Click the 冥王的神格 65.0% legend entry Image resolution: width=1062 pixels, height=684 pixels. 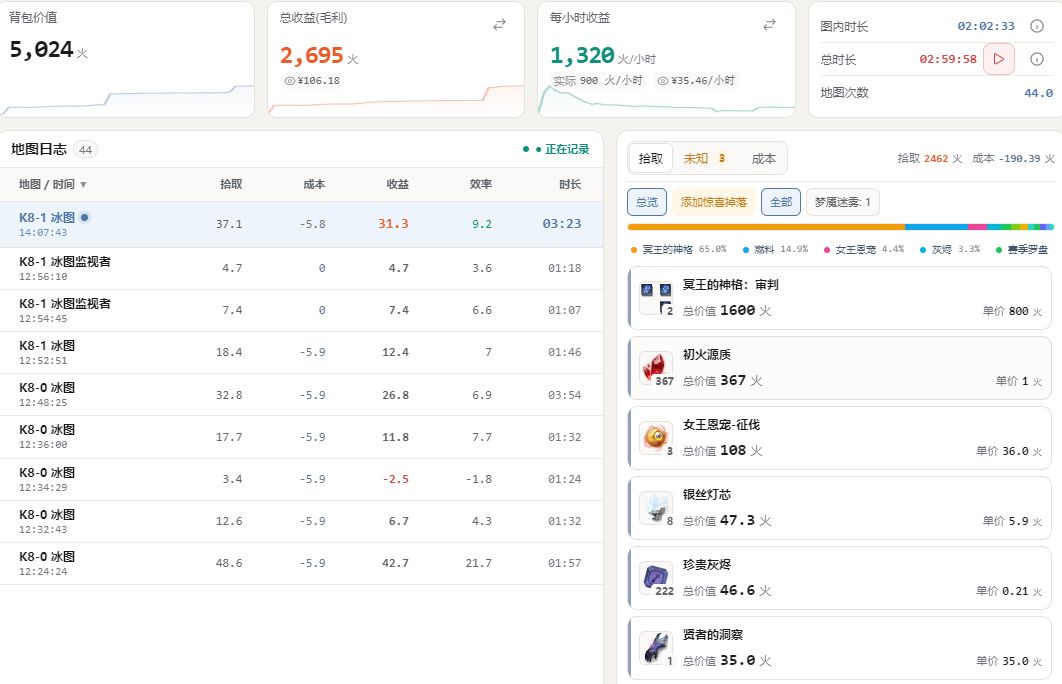[x=678, y=249]
